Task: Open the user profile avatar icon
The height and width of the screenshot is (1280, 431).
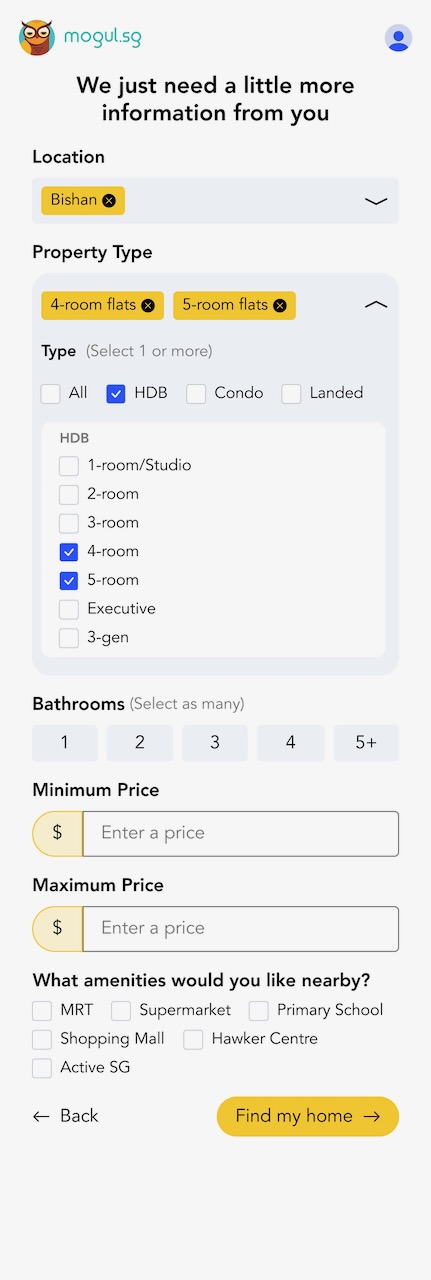Action: coord(398,38)
